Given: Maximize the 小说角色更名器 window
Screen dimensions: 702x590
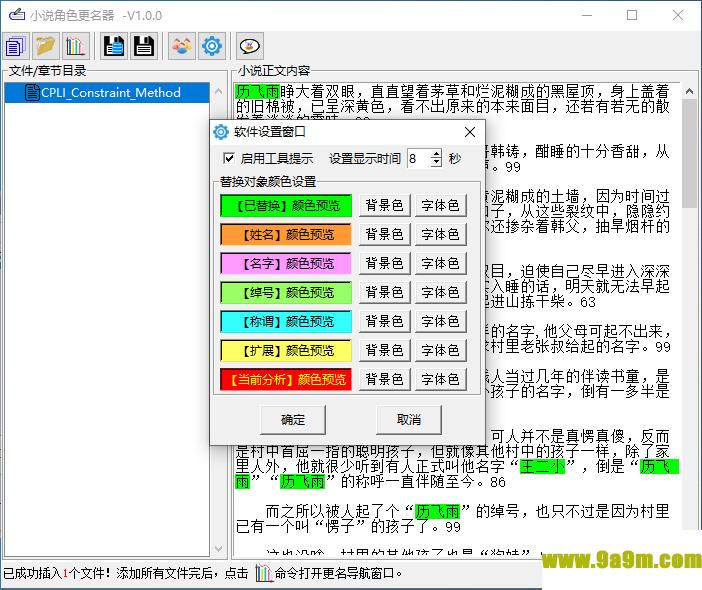Looking at the screenshot, I should click(632, 15).
